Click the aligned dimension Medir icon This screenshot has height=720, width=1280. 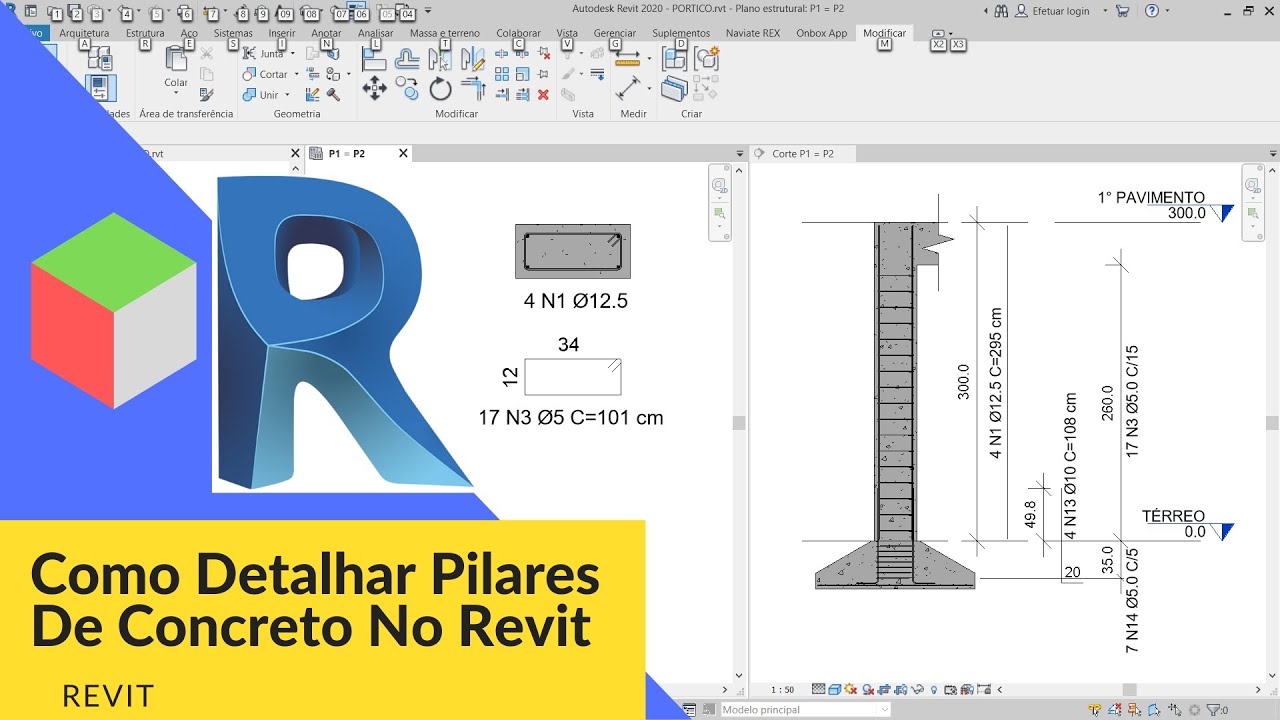click(x=629, y=88)
